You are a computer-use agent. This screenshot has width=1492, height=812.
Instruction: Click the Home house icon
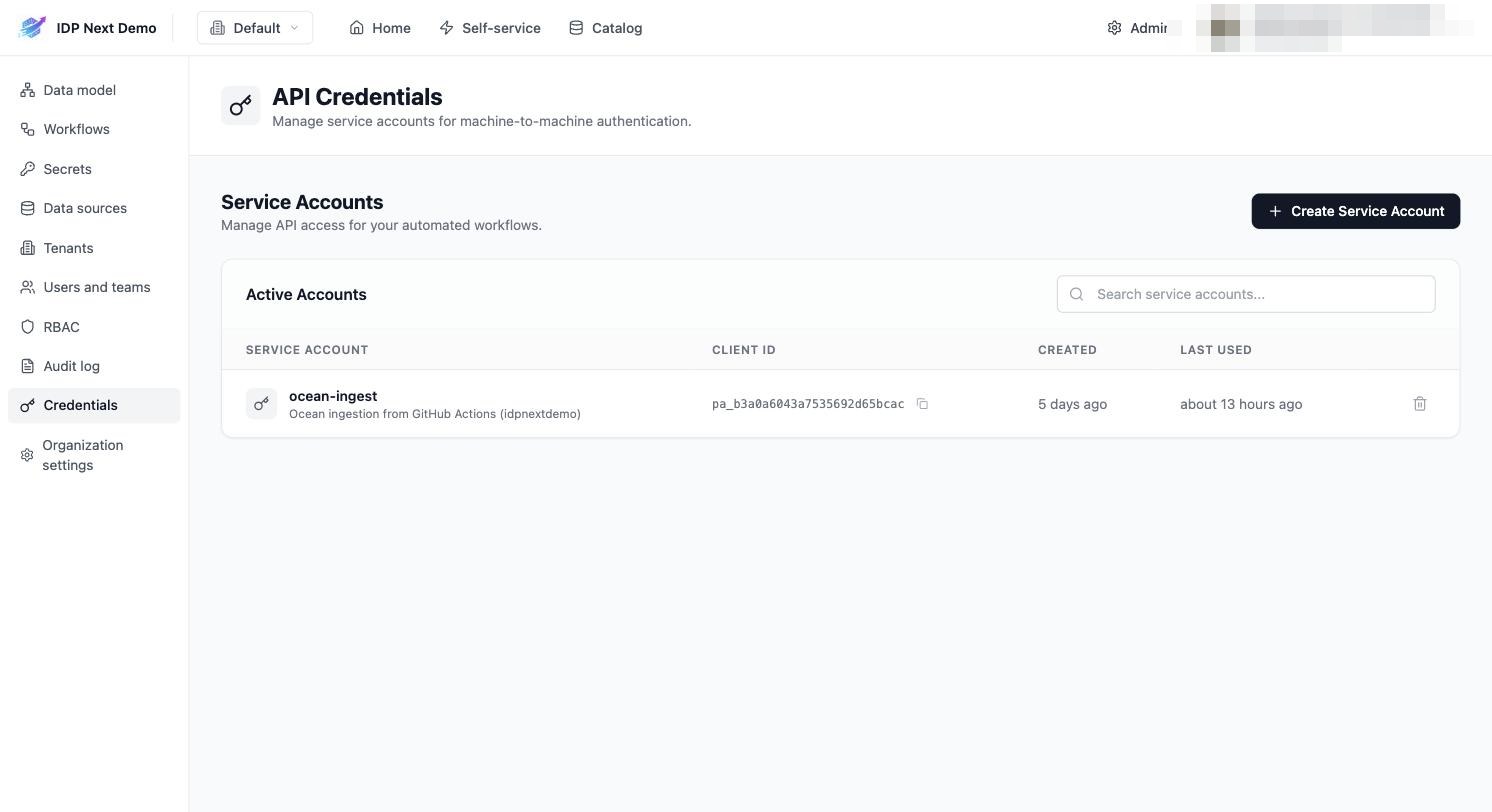point(357,28)
